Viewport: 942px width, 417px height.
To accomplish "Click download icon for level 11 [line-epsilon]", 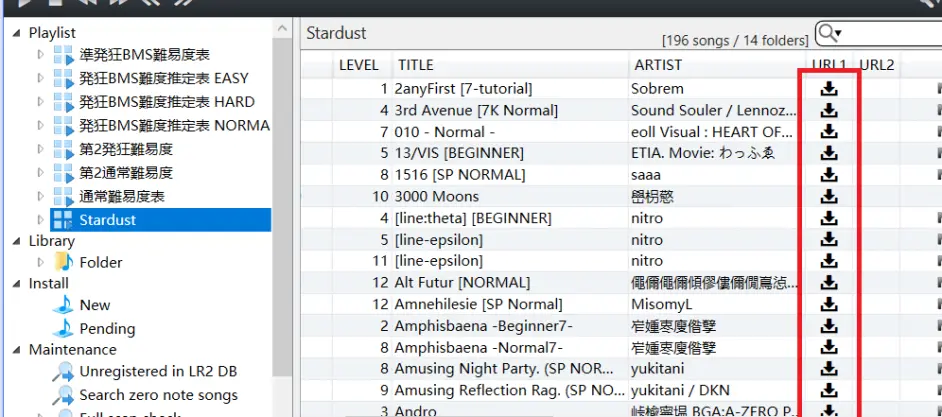I will tap(829, 261).
